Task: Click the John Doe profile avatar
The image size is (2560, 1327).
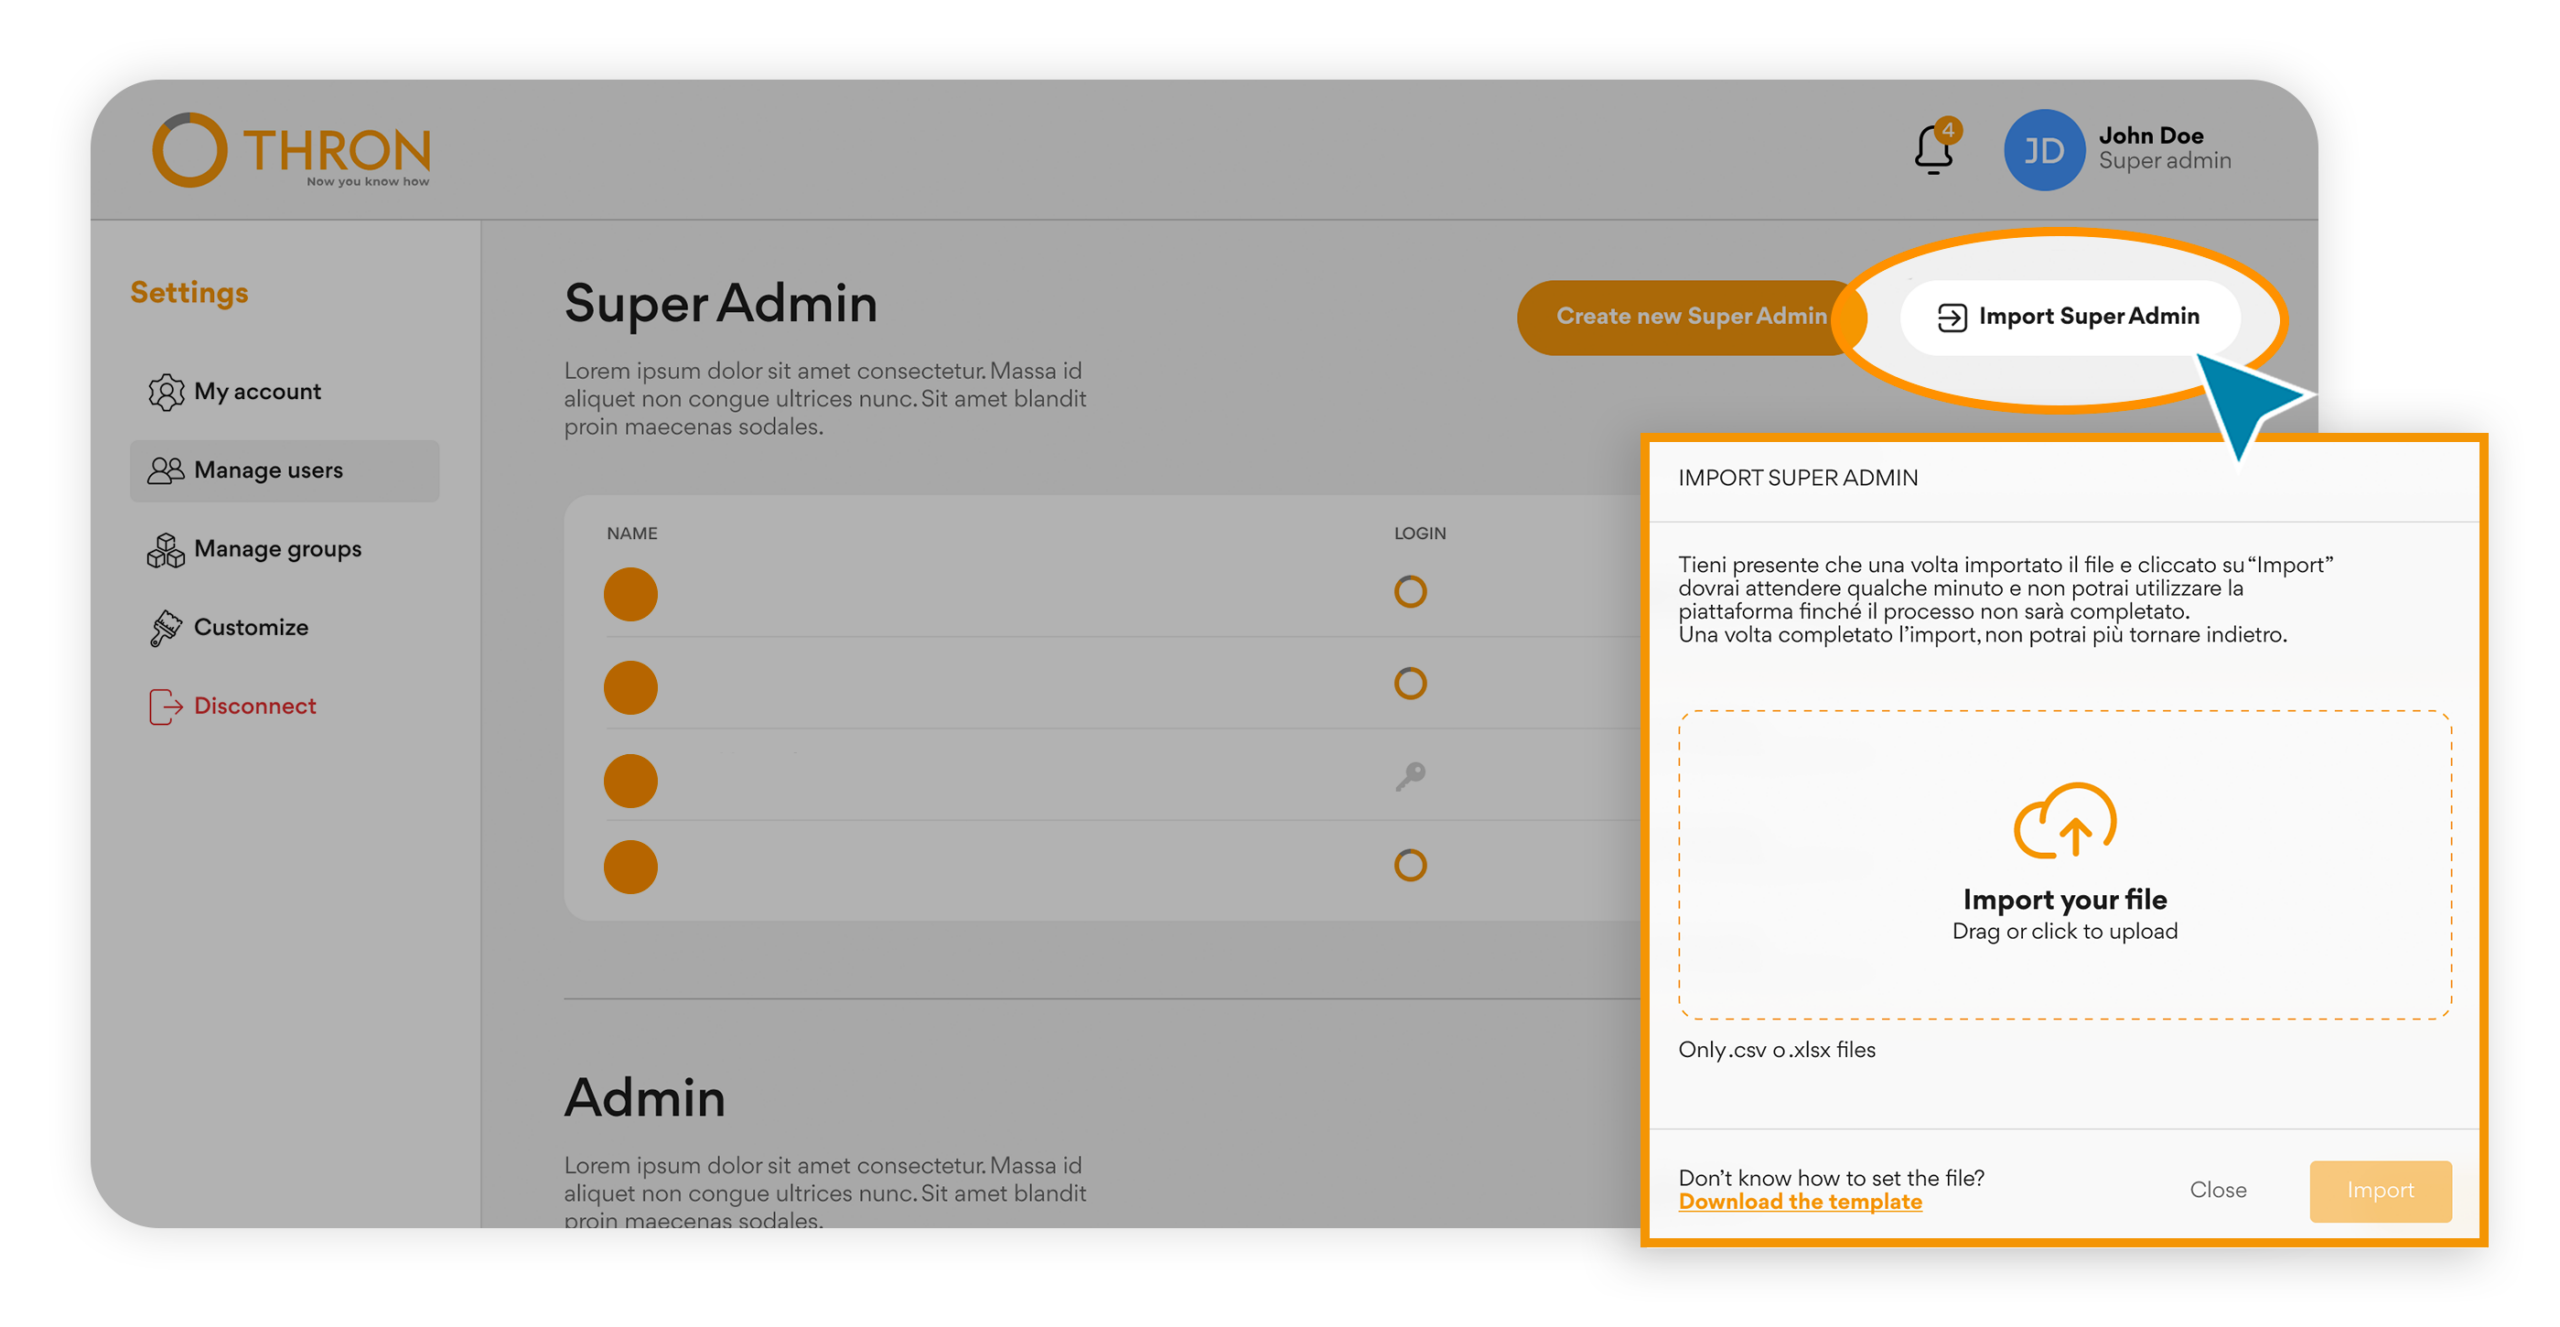Action: coord(2043,150)
